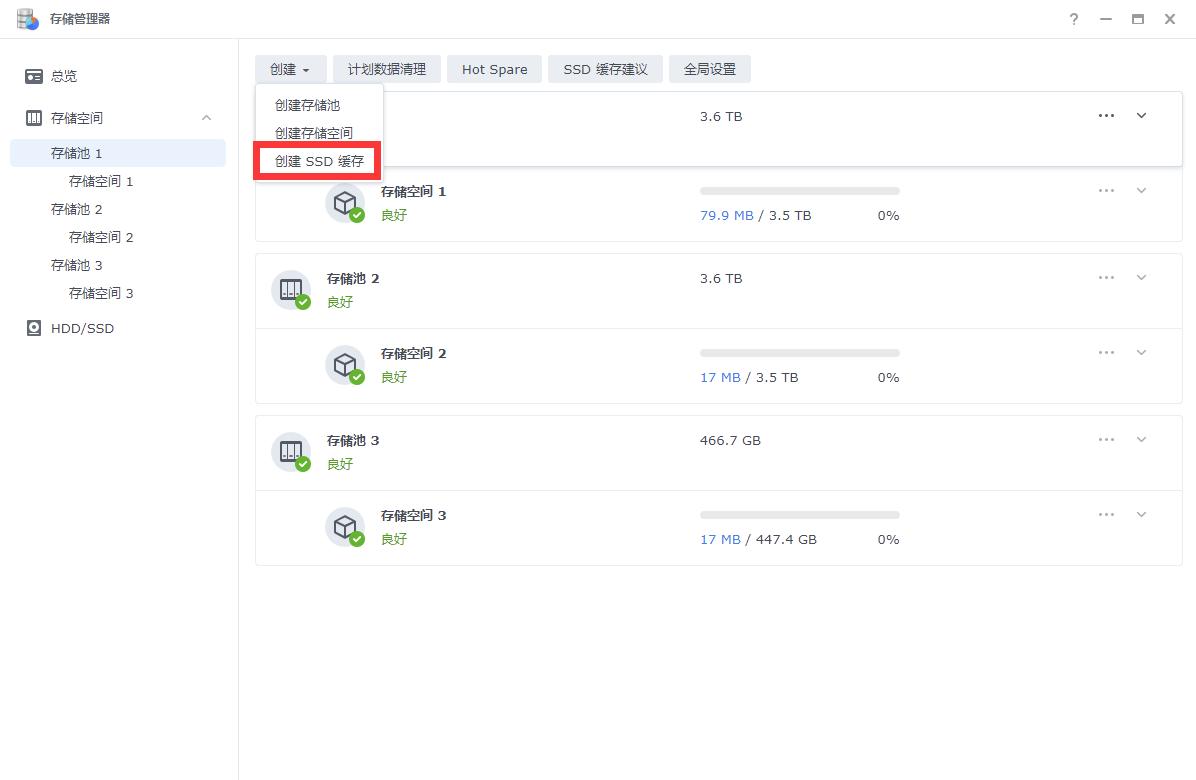
Task: Click the 存储池 3 pool icon
Action: pyautogui.click(x=291, y=451)
